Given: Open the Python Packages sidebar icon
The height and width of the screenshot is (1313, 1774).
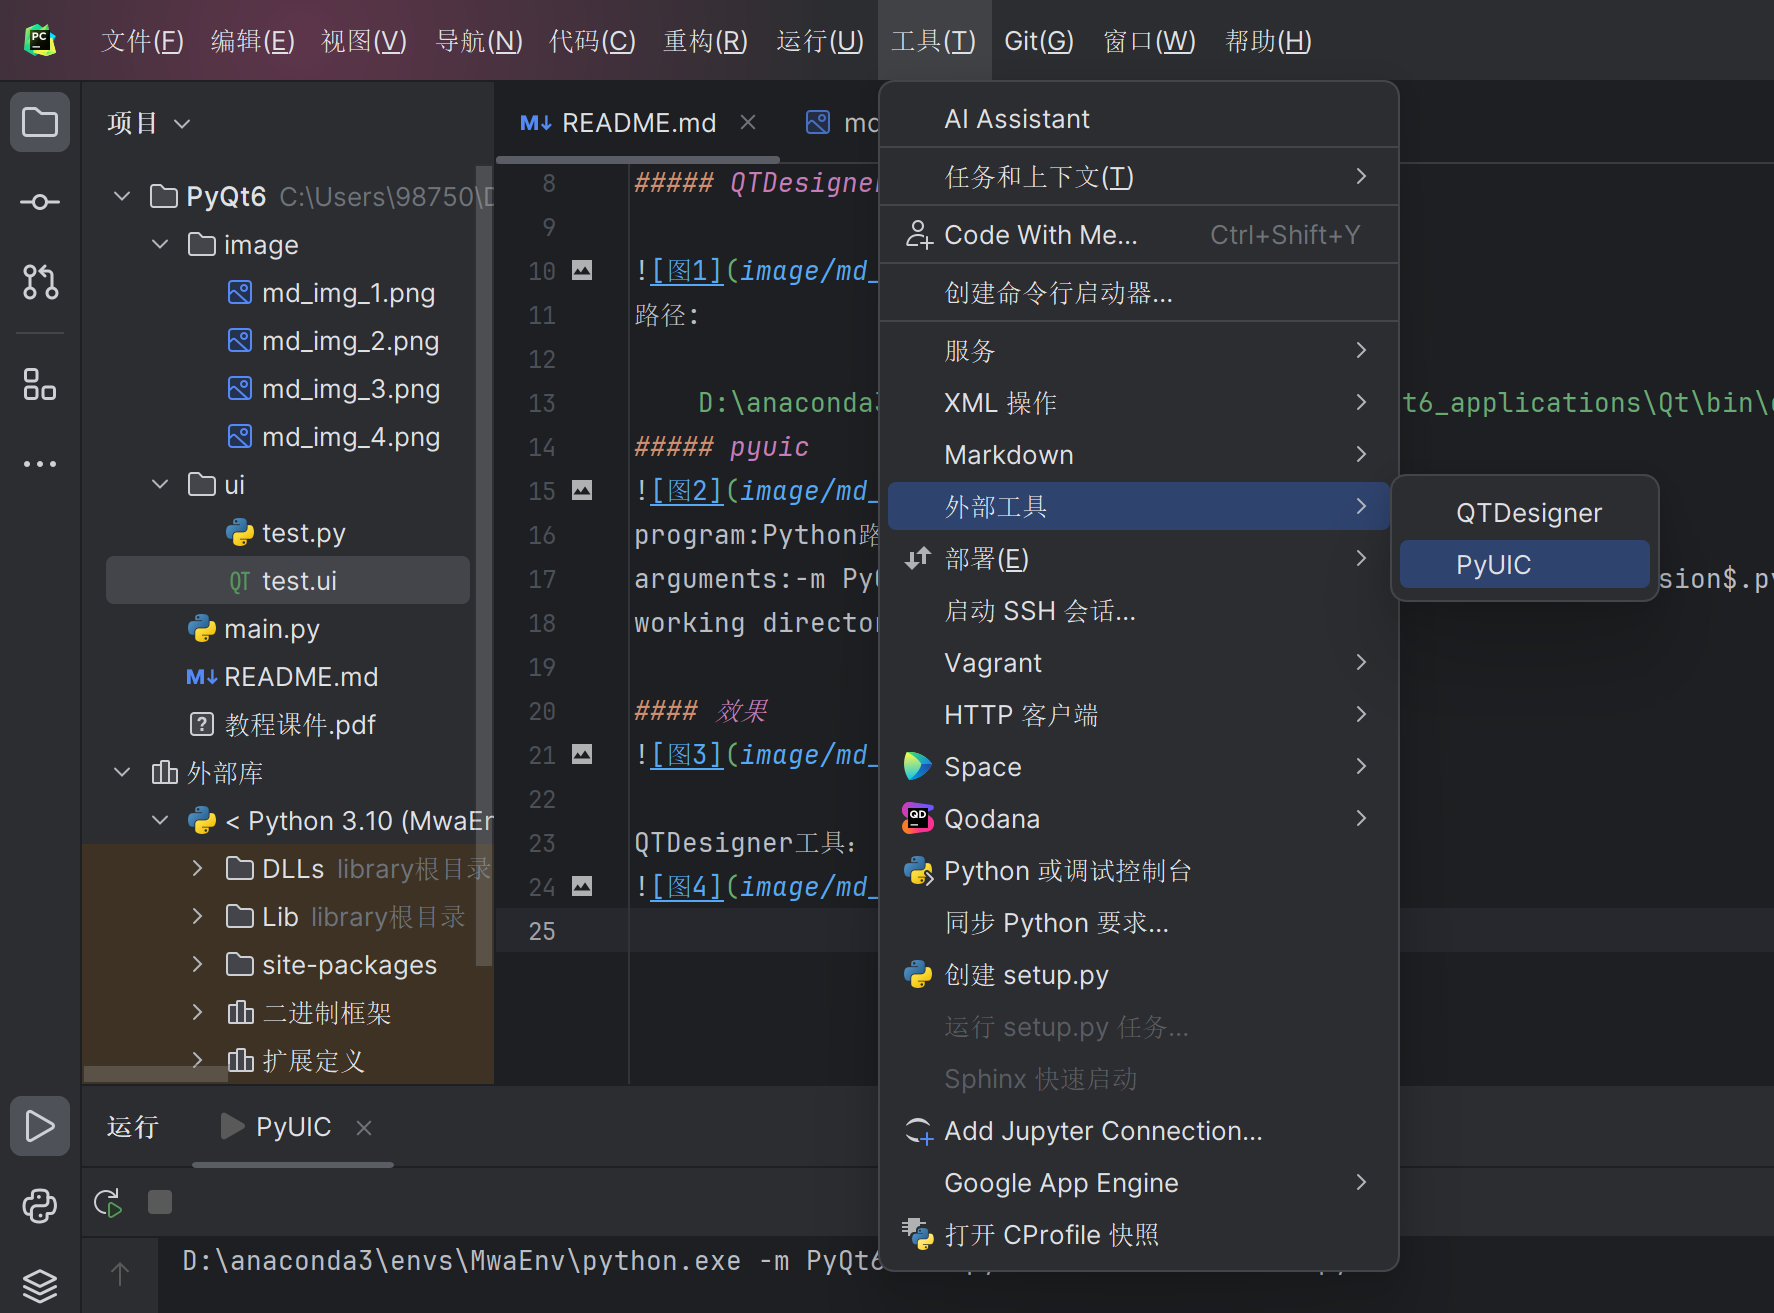Looking at the screenshot, I should point(40,1206).
